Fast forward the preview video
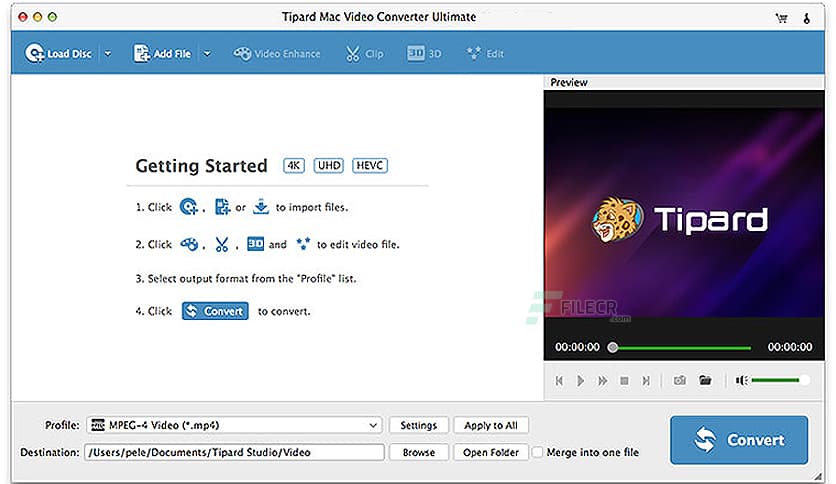The height and width of the screenshot is (484, 836). tap(602, 381)
